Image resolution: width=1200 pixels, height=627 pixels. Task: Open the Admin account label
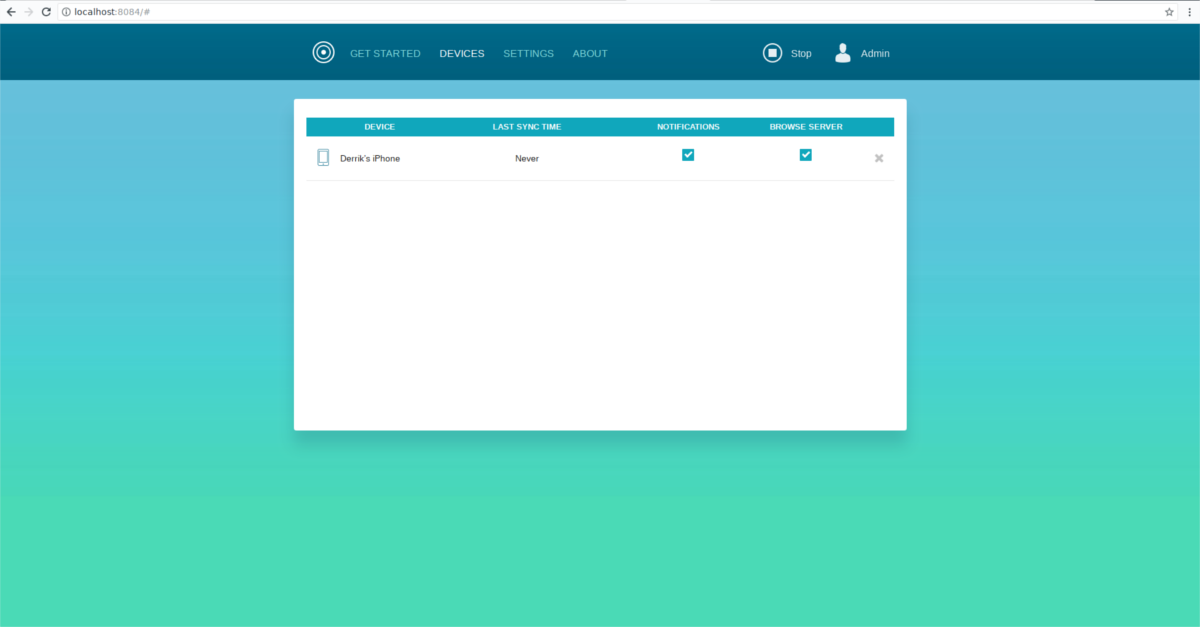click(875, 54)
